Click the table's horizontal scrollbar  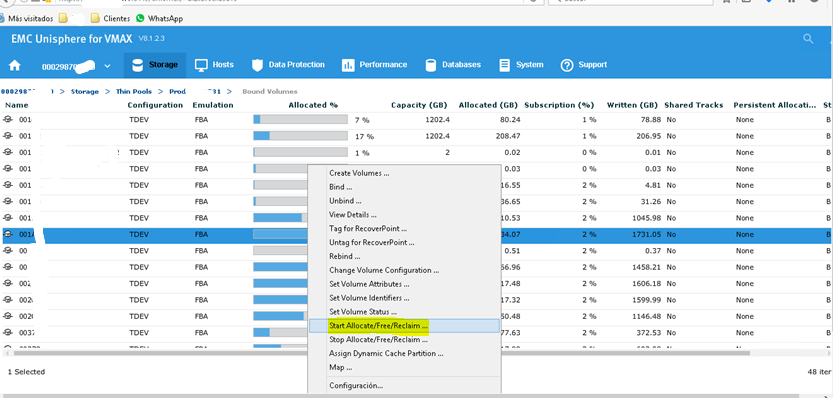[380, 353]
